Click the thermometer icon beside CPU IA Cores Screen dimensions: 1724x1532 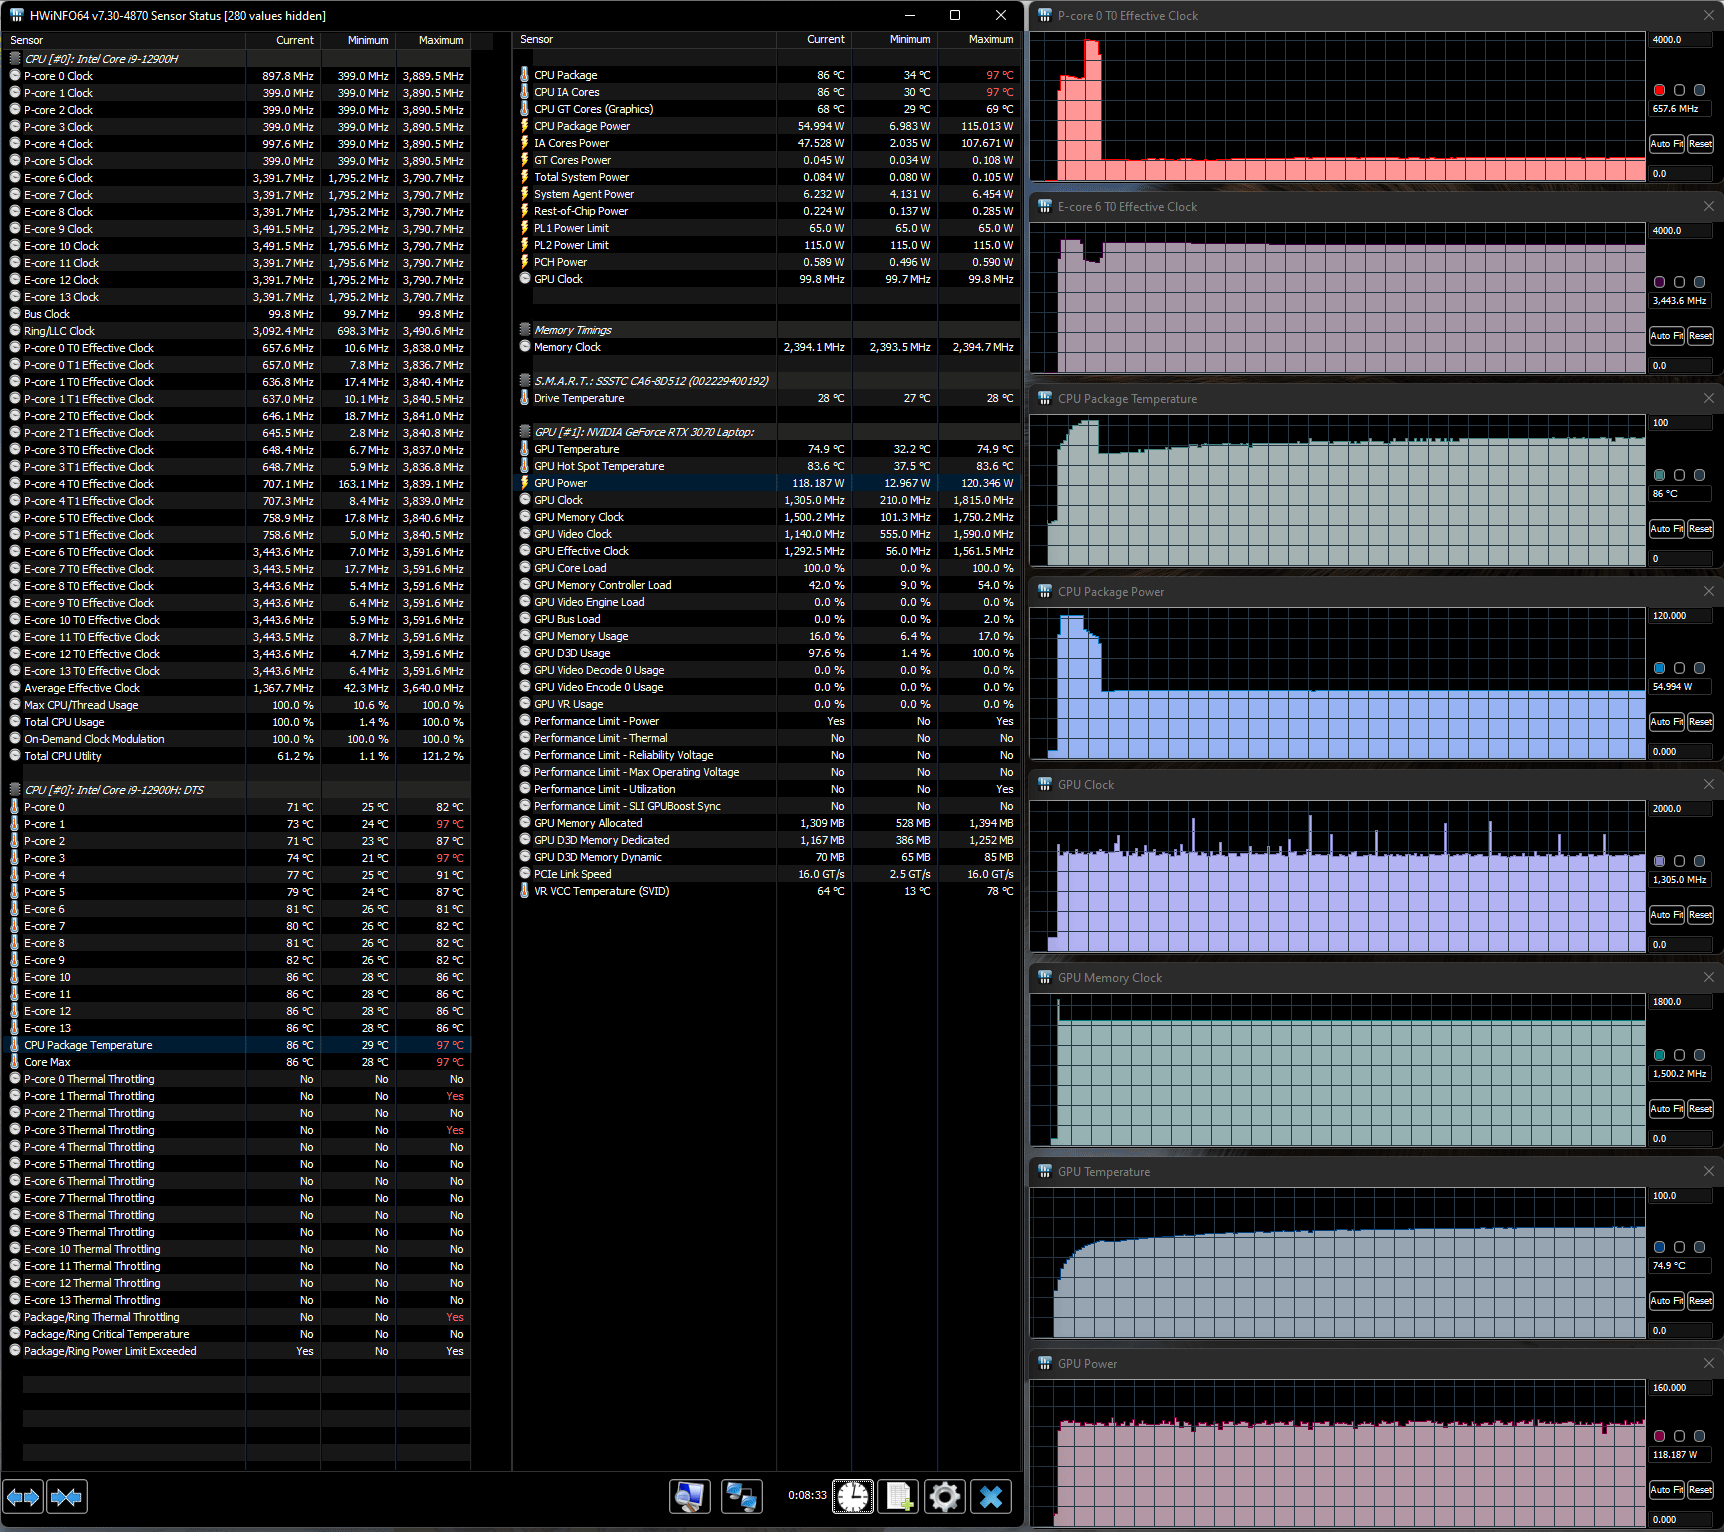click(525, 92)
